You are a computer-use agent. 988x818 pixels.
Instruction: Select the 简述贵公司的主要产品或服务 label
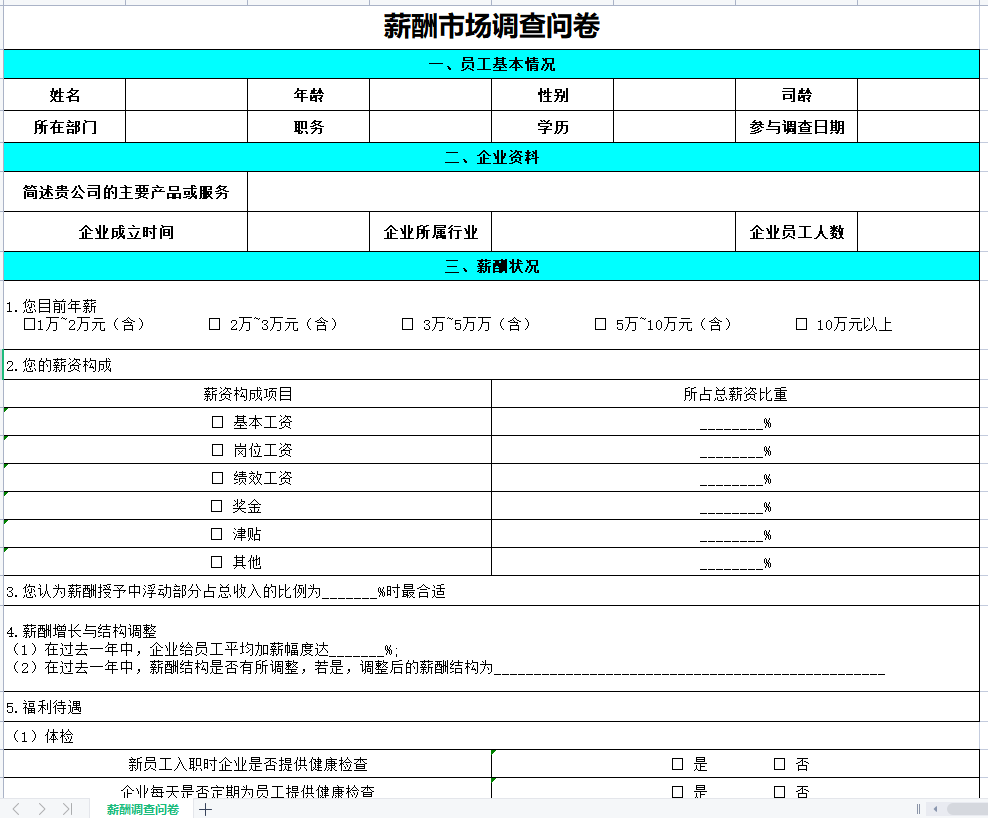pyautogui.click(x=125, y=192)
